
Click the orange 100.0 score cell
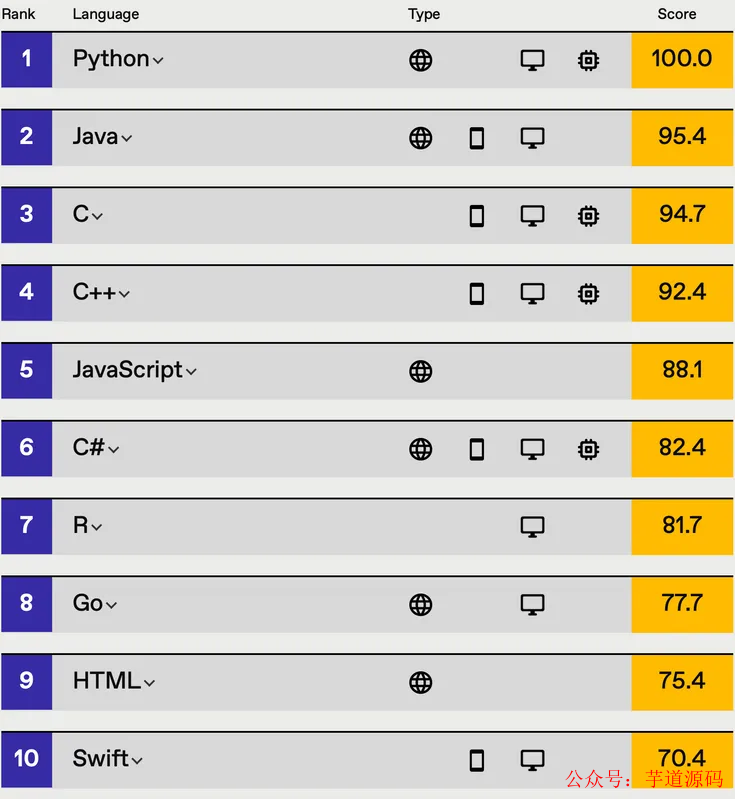[x=682, y=59]
